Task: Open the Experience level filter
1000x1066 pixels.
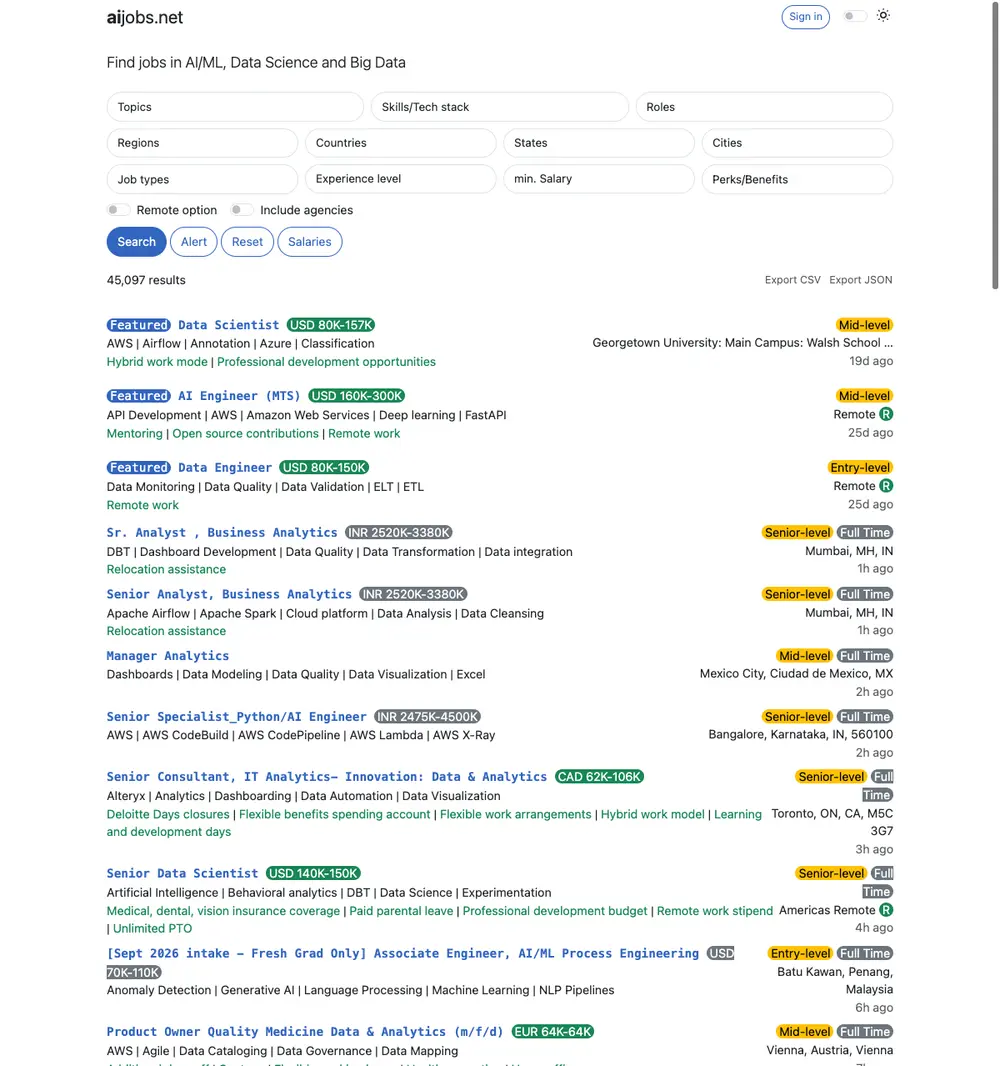Action: [400, 179]
